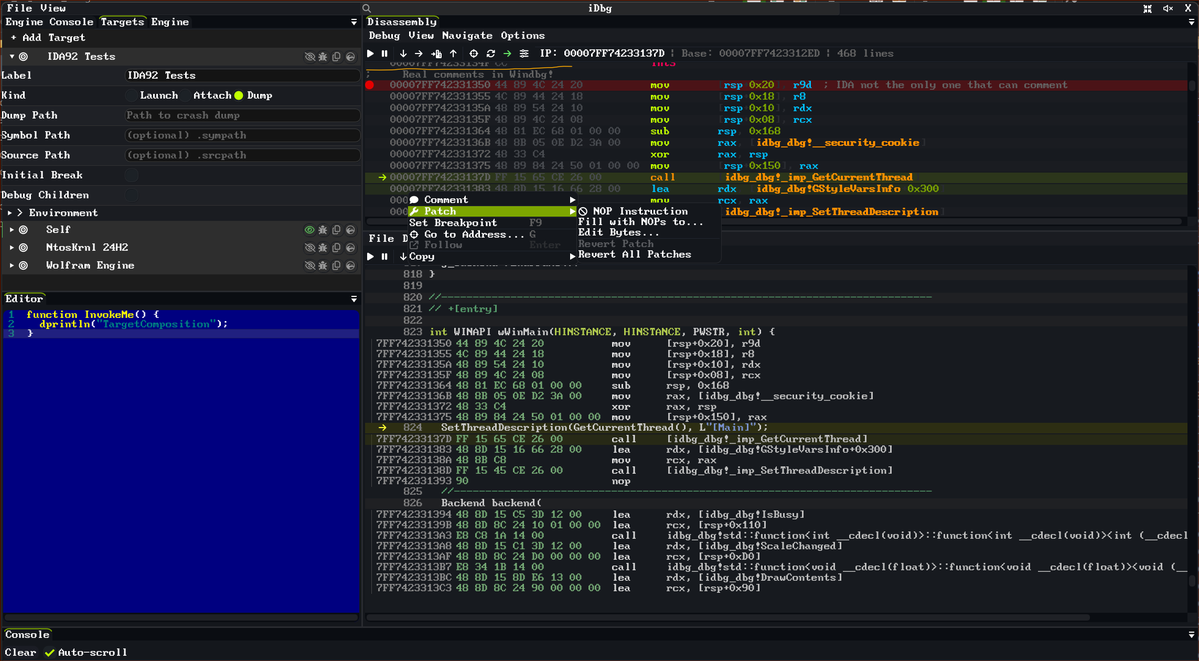Click the bug debug icon on Self row

tap(323, 230)
